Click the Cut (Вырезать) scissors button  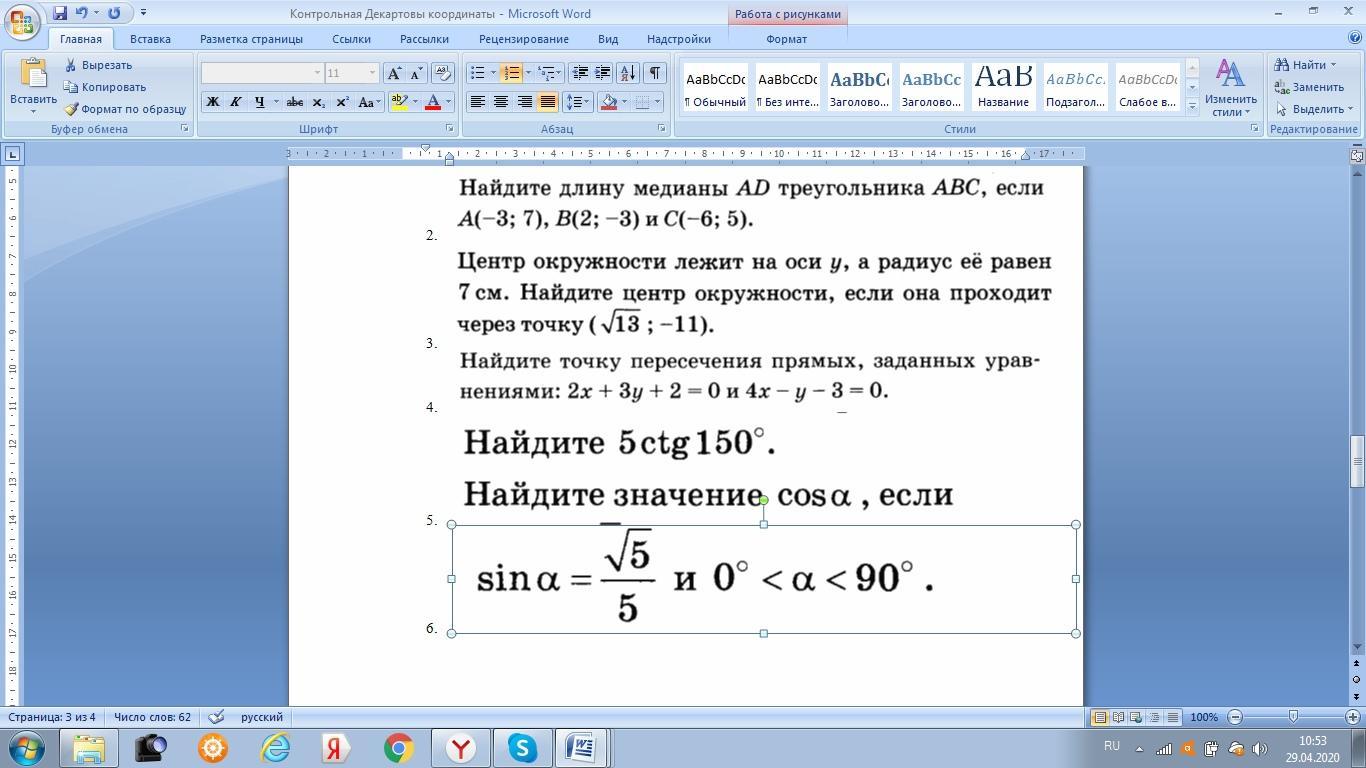pos(98,65)
